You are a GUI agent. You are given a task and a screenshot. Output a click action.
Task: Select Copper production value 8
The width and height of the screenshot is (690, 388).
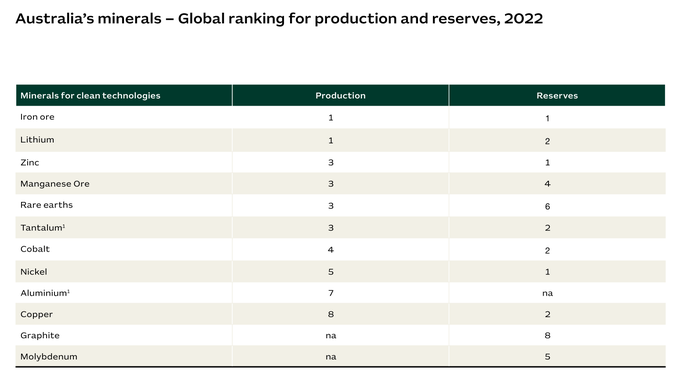pyautogui.click(x=330, y=314)
